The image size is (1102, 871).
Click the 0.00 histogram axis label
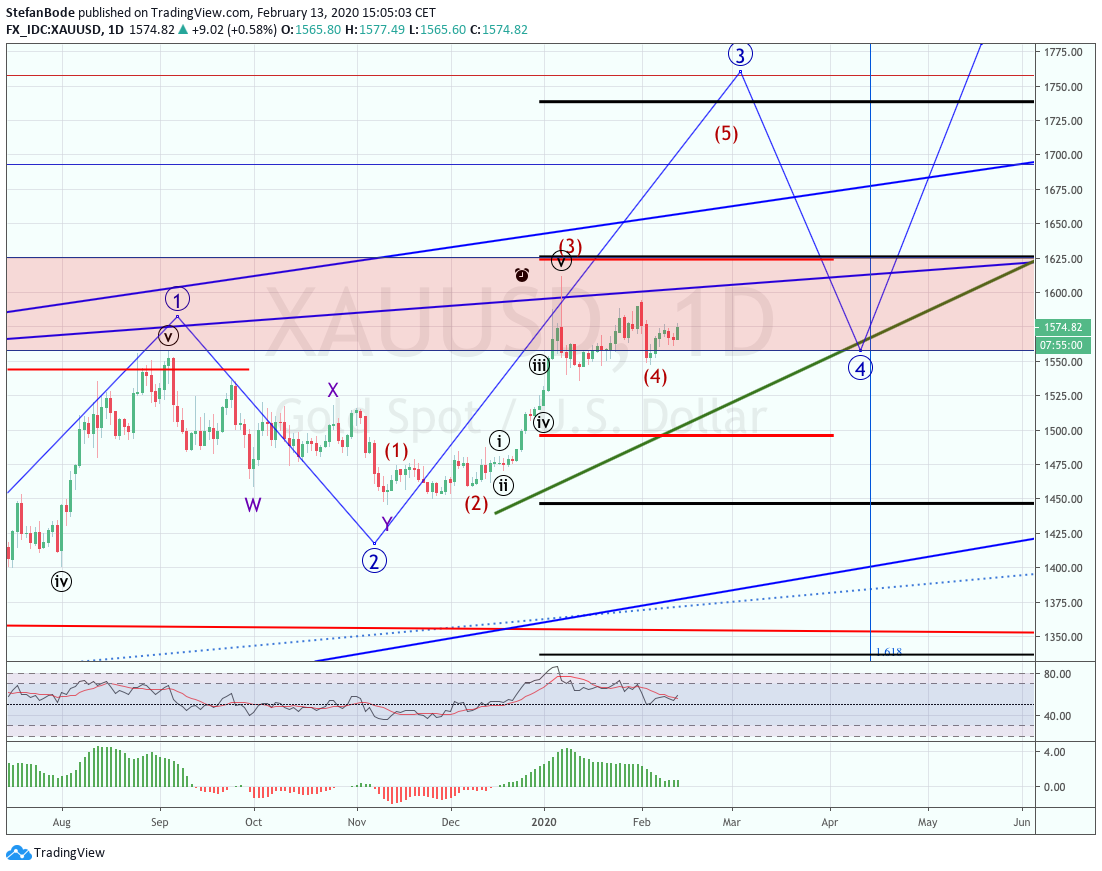pyautogui.click(x=1054, y=787)
